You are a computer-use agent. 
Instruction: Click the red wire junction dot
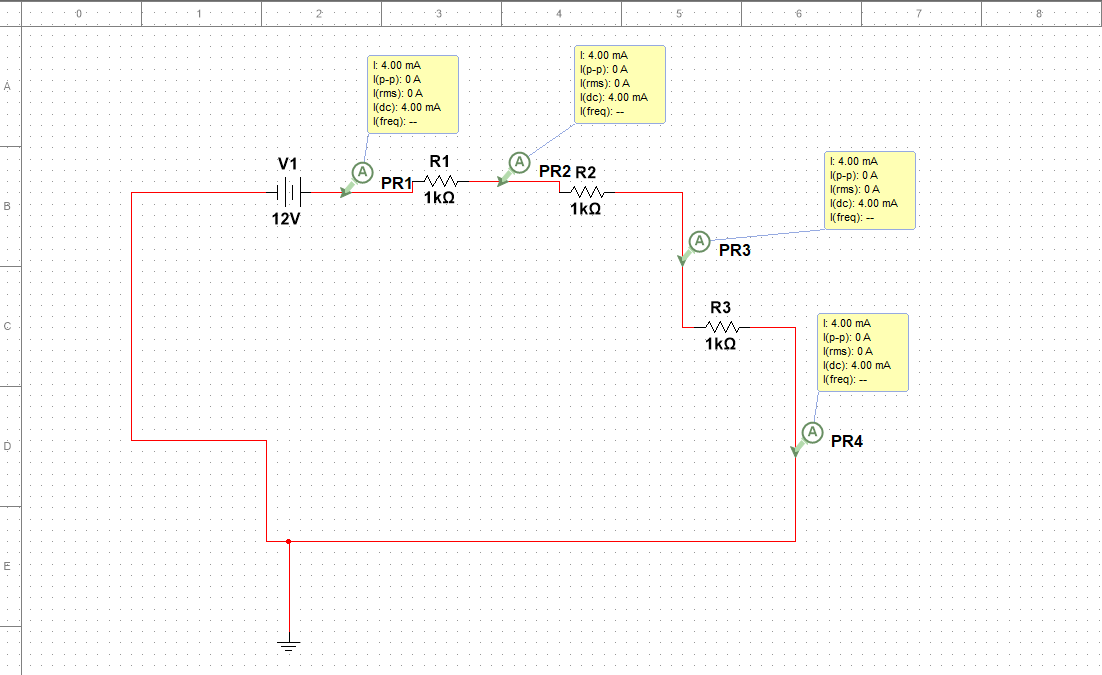click(288, 541)
